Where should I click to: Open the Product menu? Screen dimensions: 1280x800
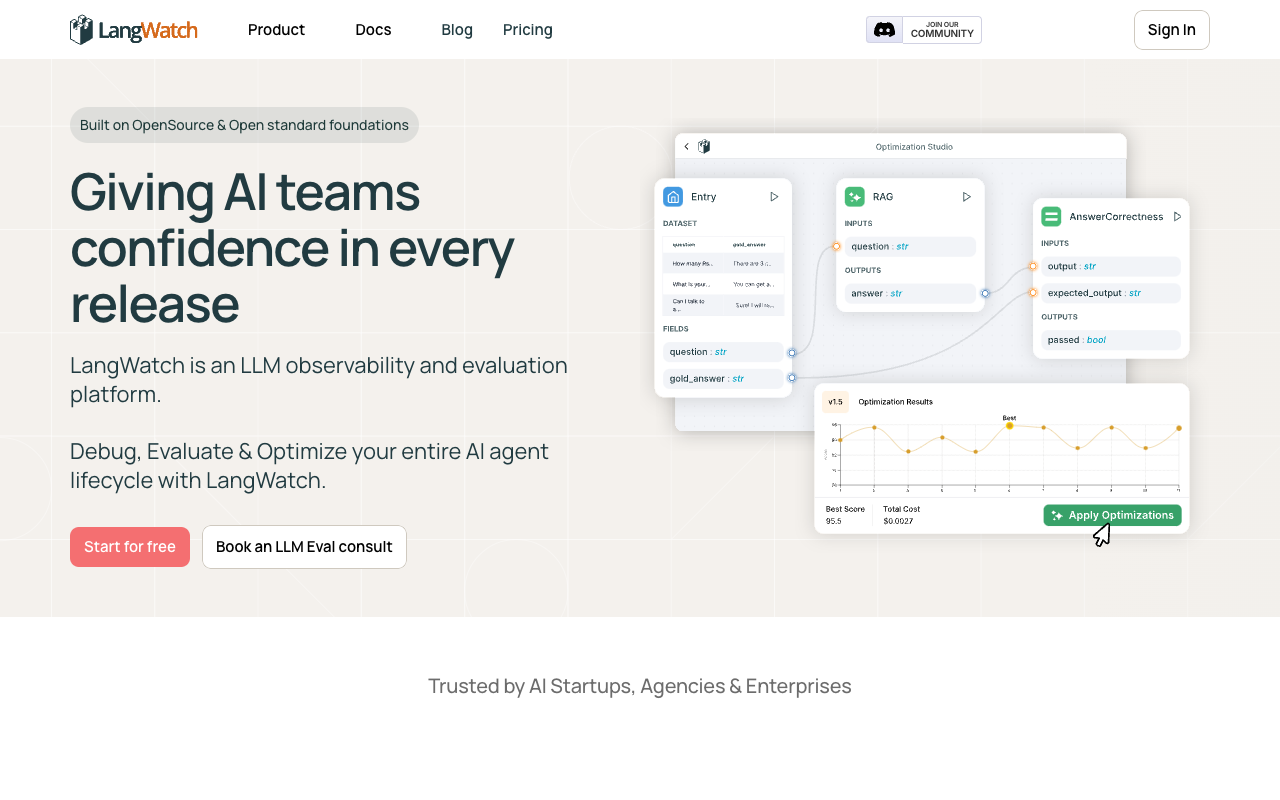276,30
